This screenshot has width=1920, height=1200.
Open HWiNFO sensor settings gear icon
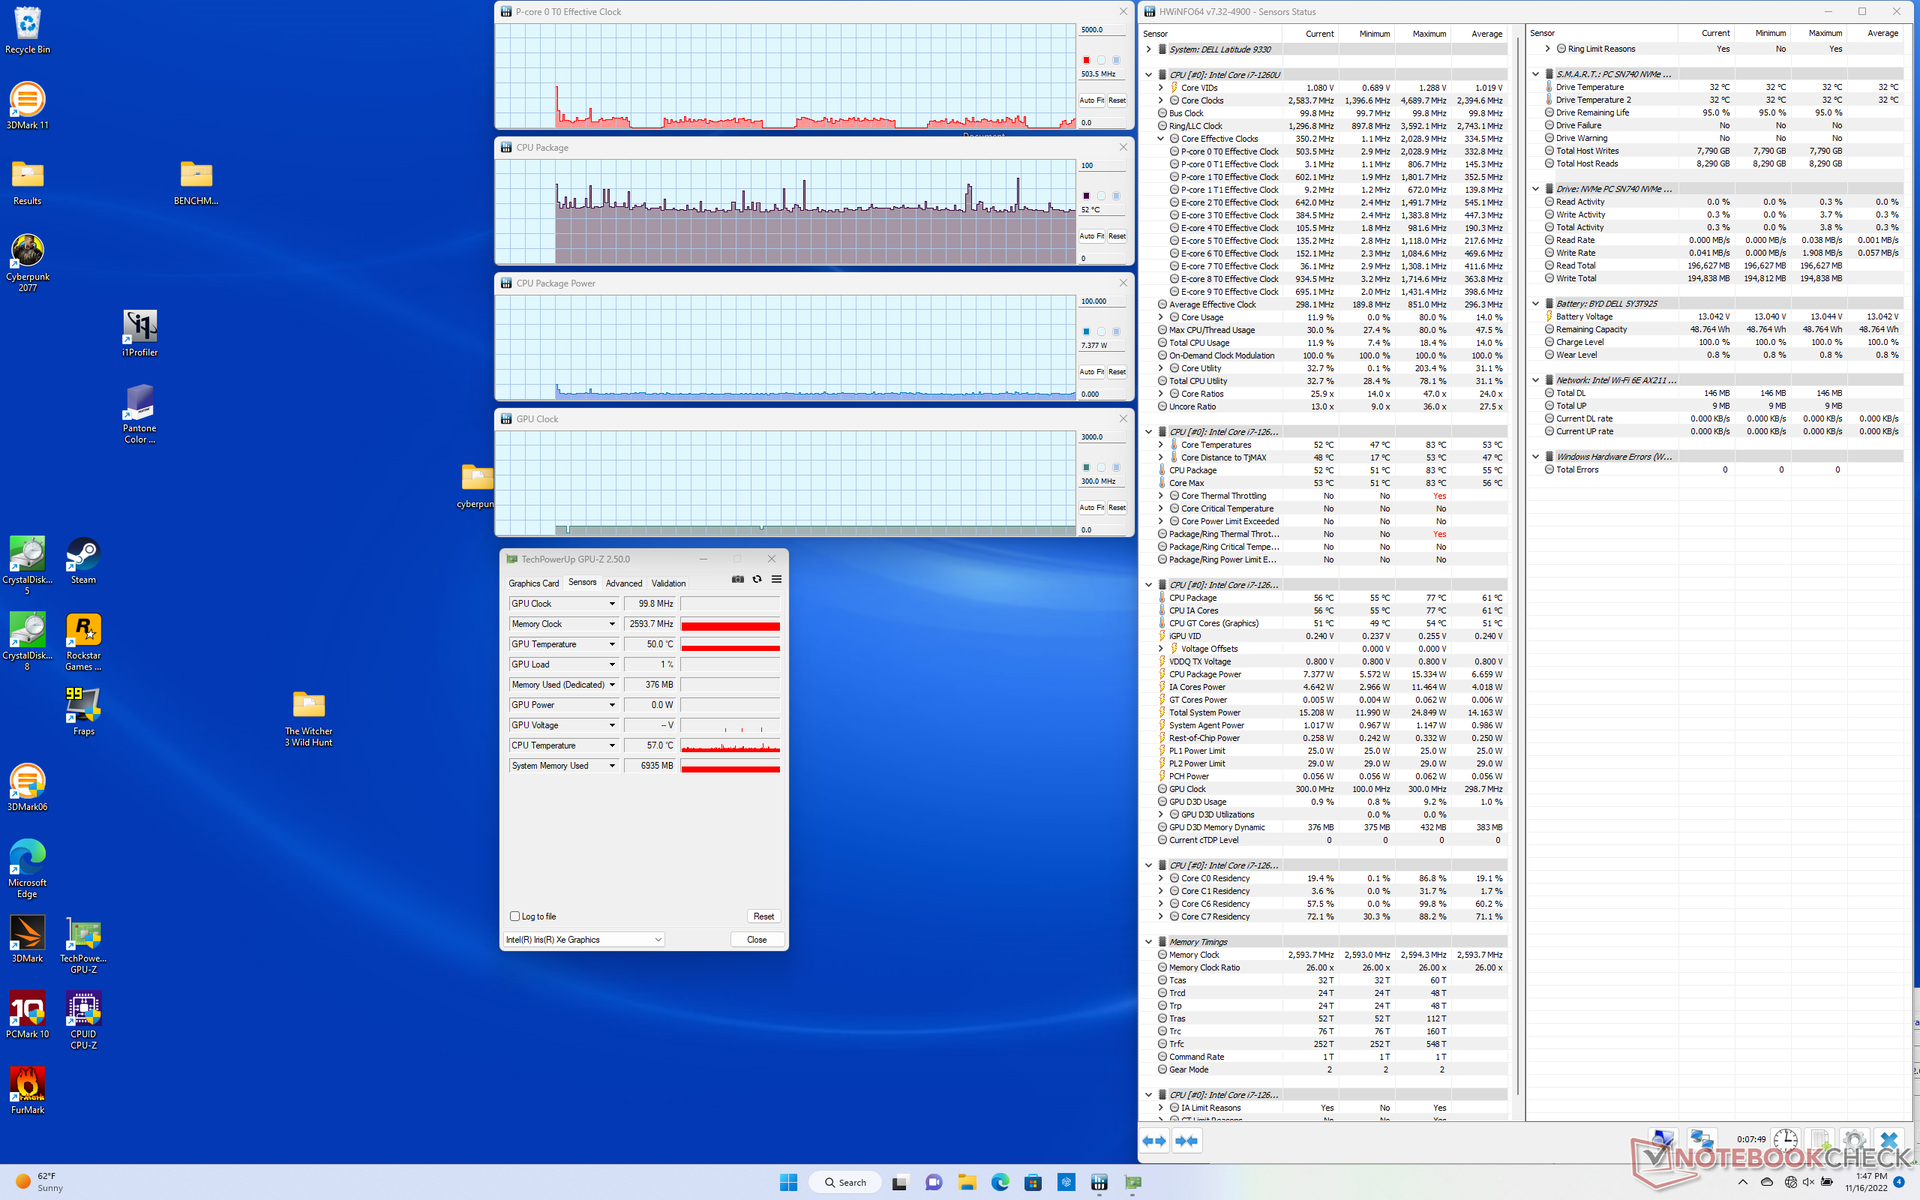(x=1854, y=1140)
